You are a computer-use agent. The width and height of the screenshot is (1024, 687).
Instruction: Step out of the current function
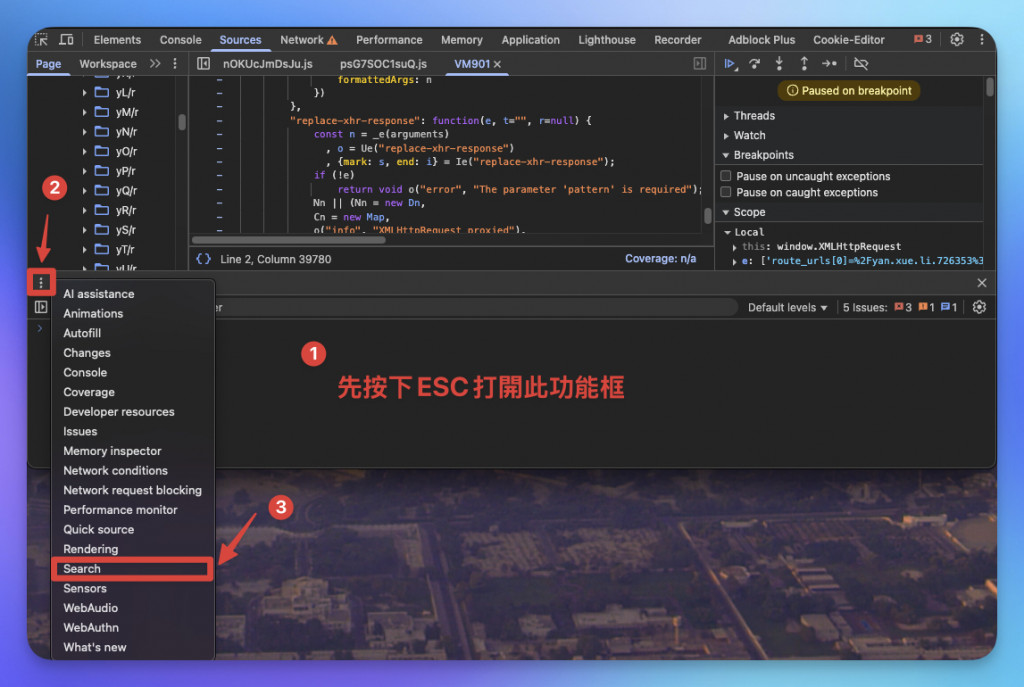(804, 63)
